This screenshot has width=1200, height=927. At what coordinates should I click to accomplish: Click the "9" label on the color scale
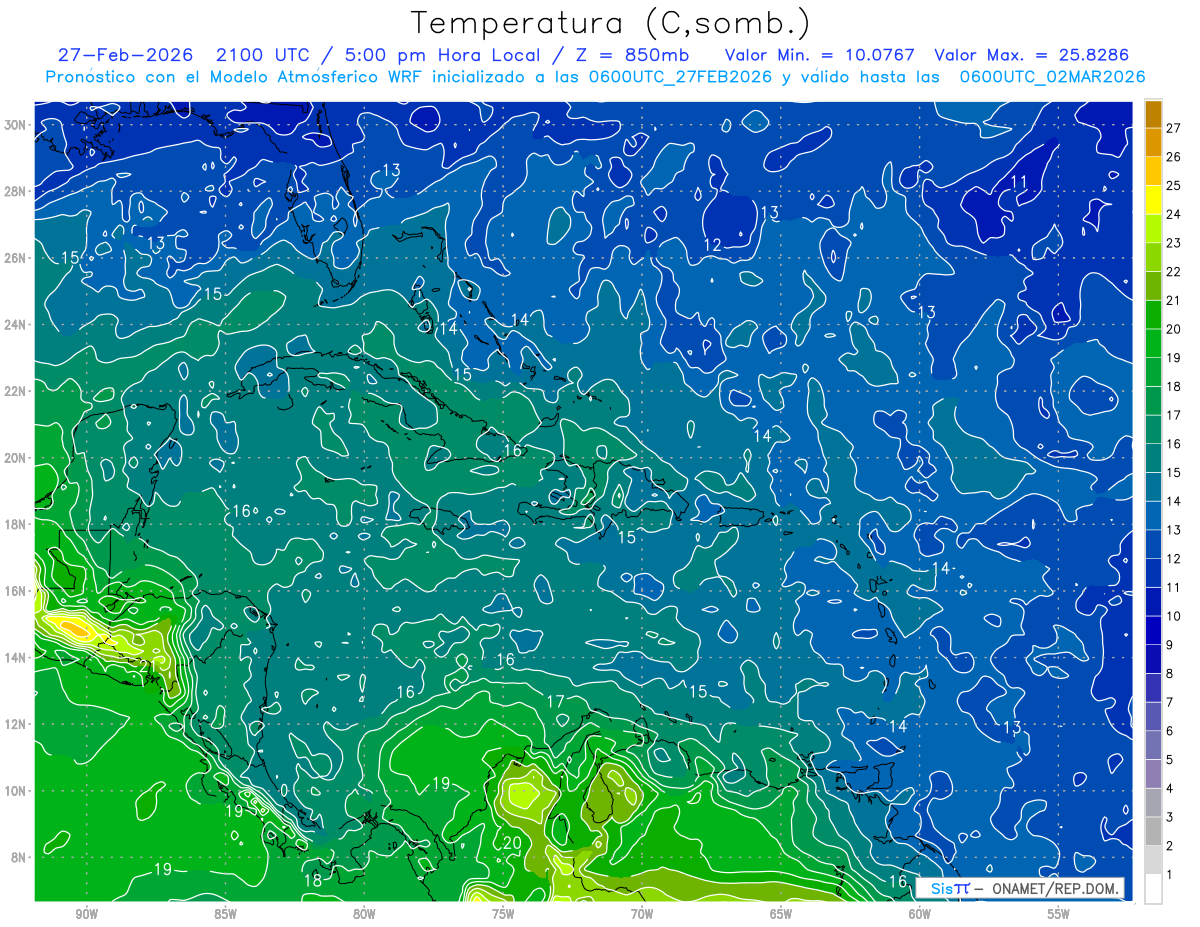point(1170,645)
